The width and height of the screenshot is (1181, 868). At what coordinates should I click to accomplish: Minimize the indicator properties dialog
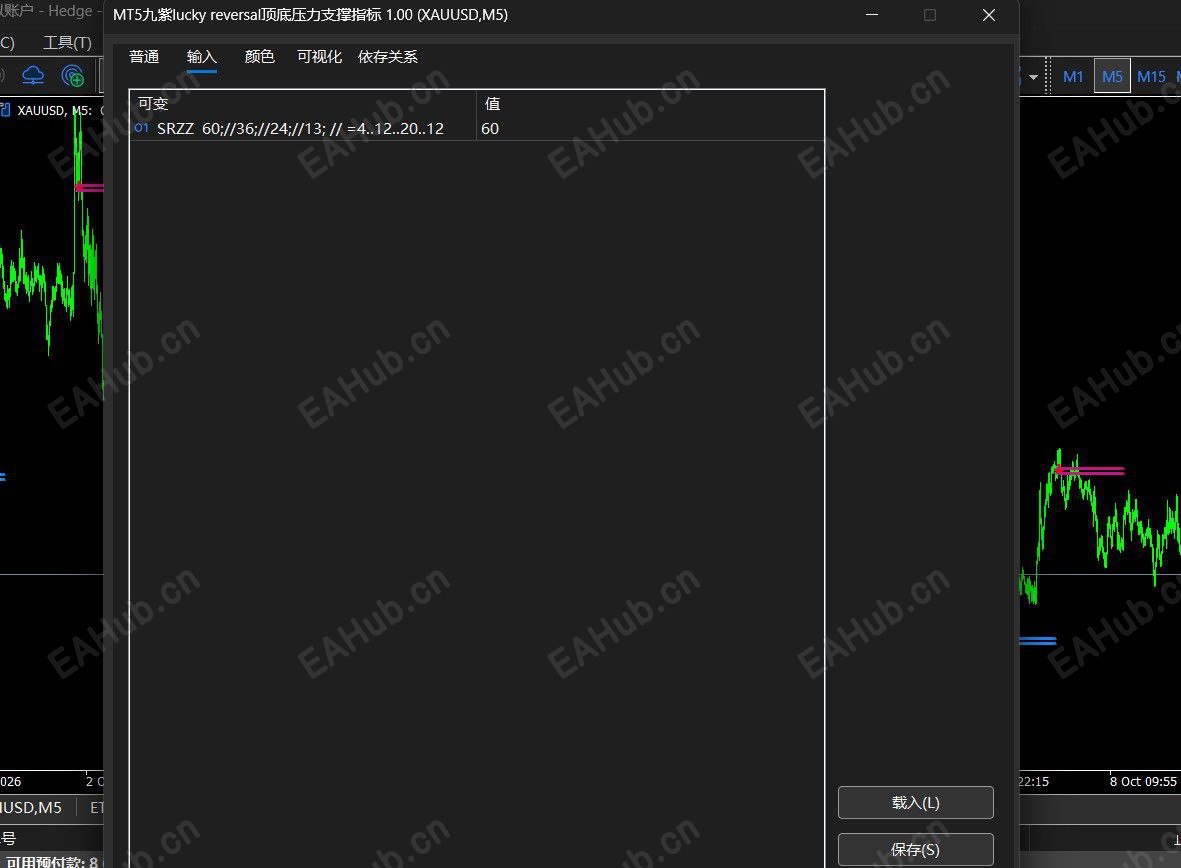pos(872,15)
